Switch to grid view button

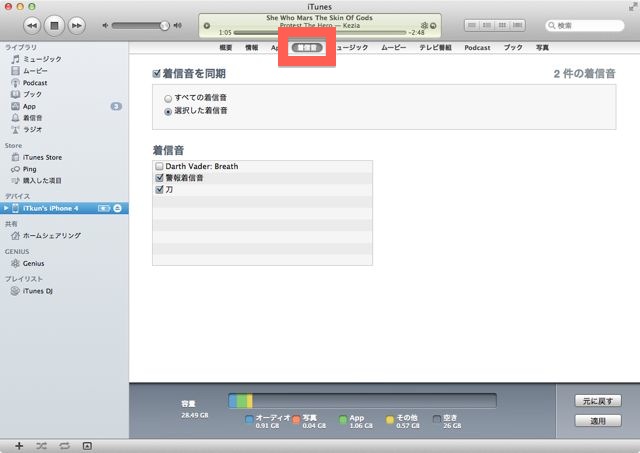tap(502, 25)
